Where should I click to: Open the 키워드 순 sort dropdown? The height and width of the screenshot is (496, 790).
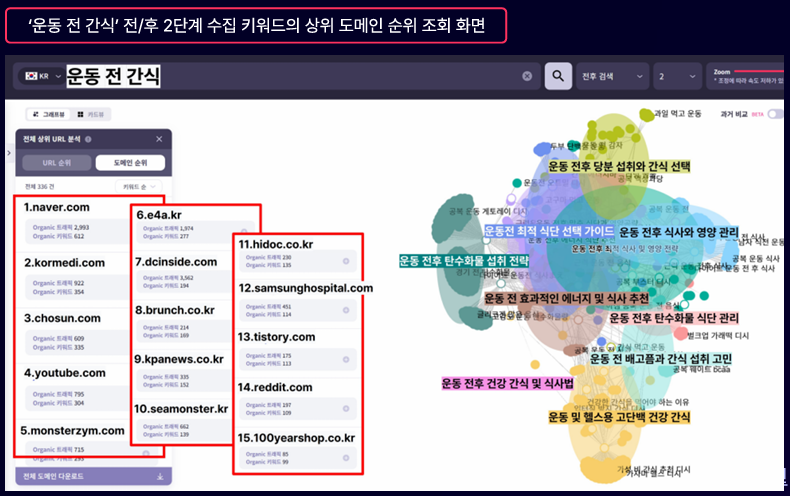click(x=139, y=186)
